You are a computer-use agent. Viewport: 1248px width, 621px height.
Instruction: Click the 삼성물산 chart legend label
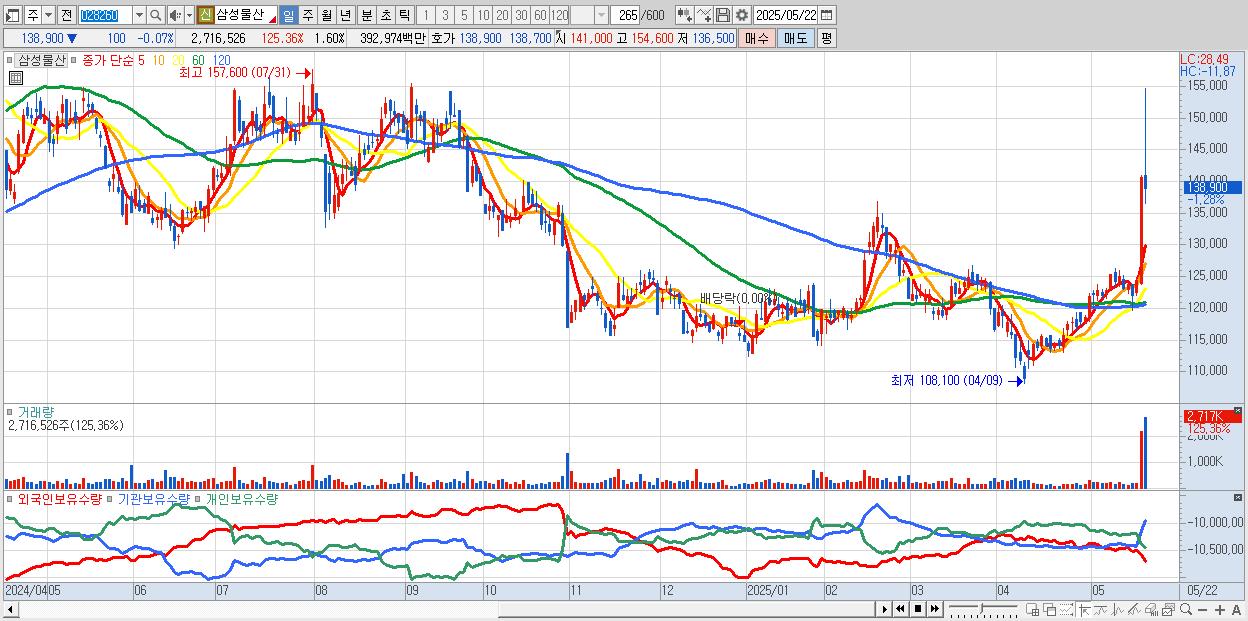pyautogui.click(x=42, y=60)
